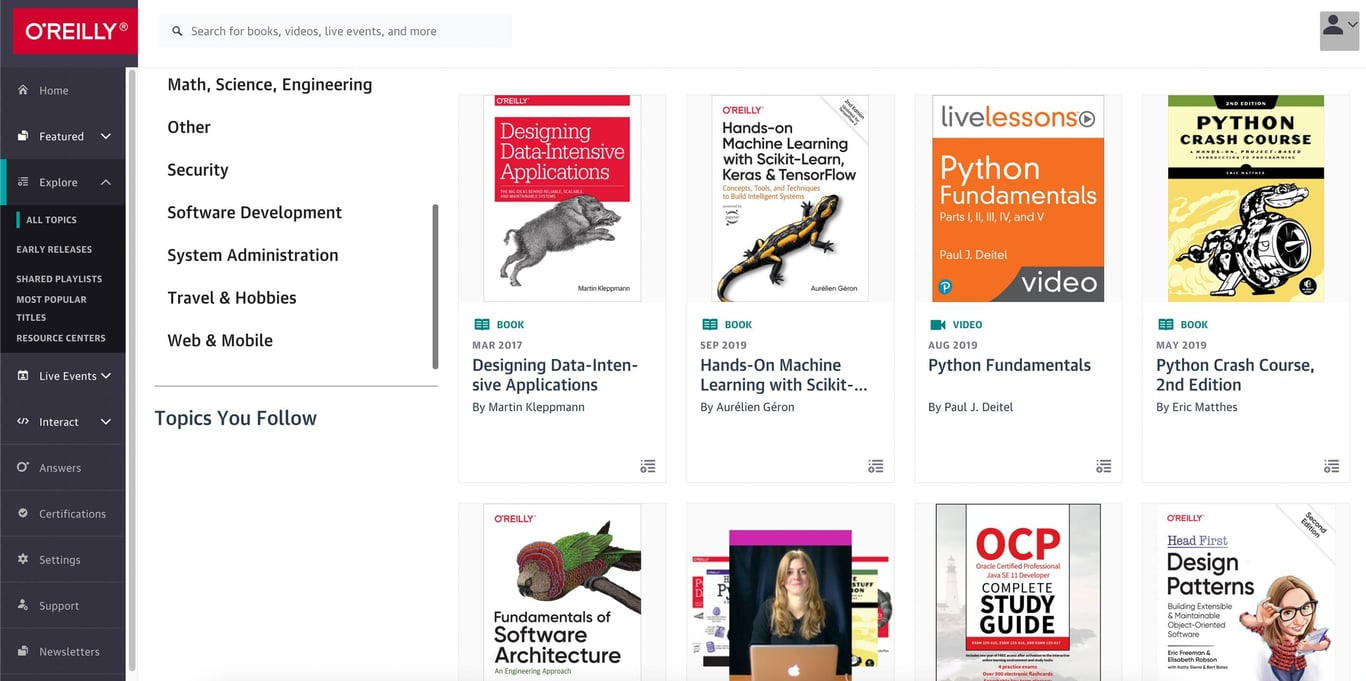1366x681 pixels.
Task: Click title Hands-On Machine Learning with Scikit
Action: 784,375
